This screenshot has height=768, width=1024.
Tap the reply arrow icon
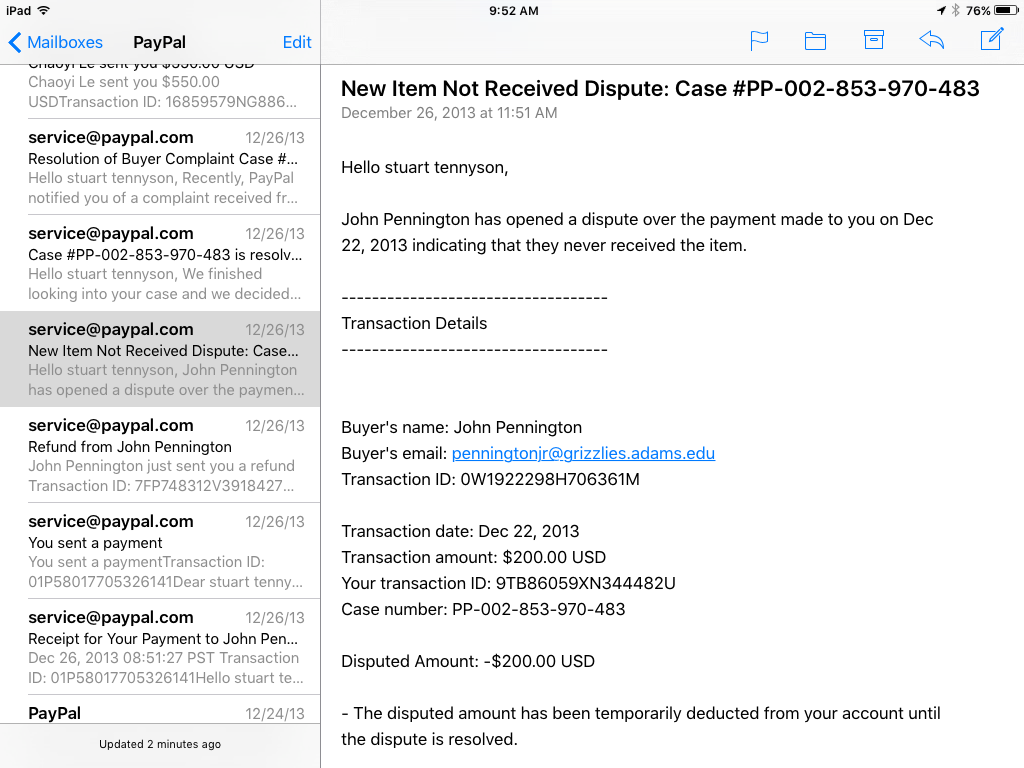point(932,40)
